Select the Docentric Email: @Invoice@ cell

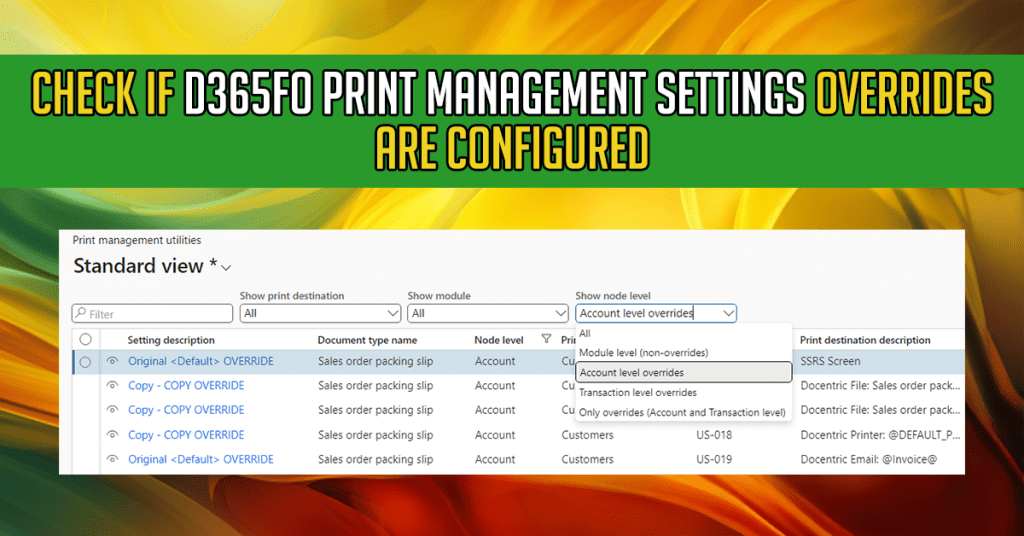click(869, 459)
